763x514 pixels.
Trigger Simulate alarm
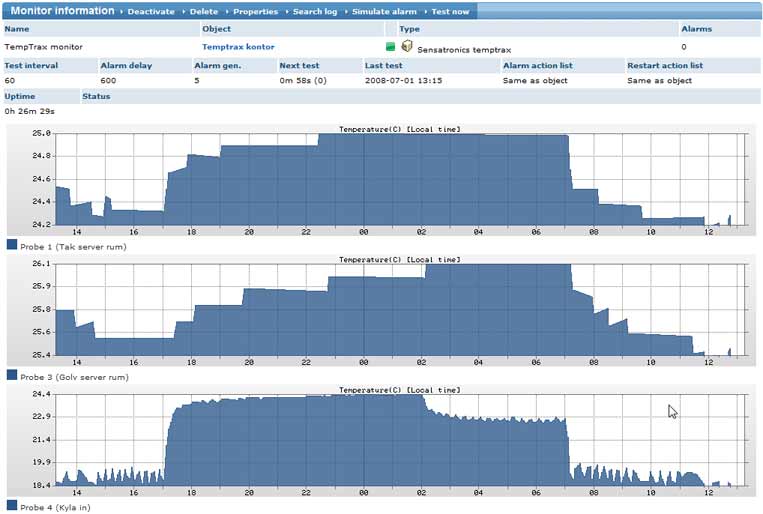pos(384,11)
